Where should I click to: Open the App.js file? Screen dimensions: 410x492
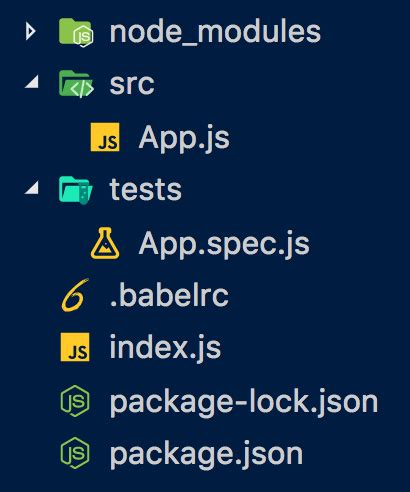(x=184, y=137)
